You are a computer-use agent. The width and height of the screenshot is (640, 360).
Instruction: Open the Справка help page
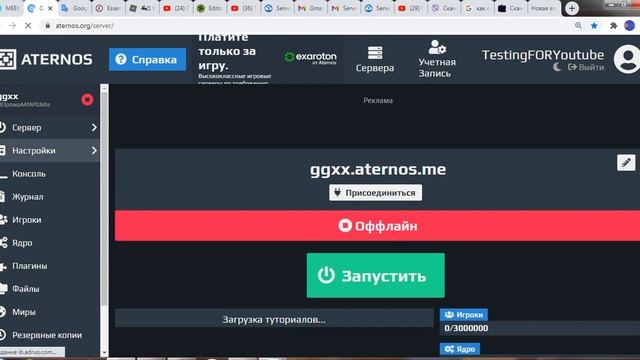tap(147, 59)
